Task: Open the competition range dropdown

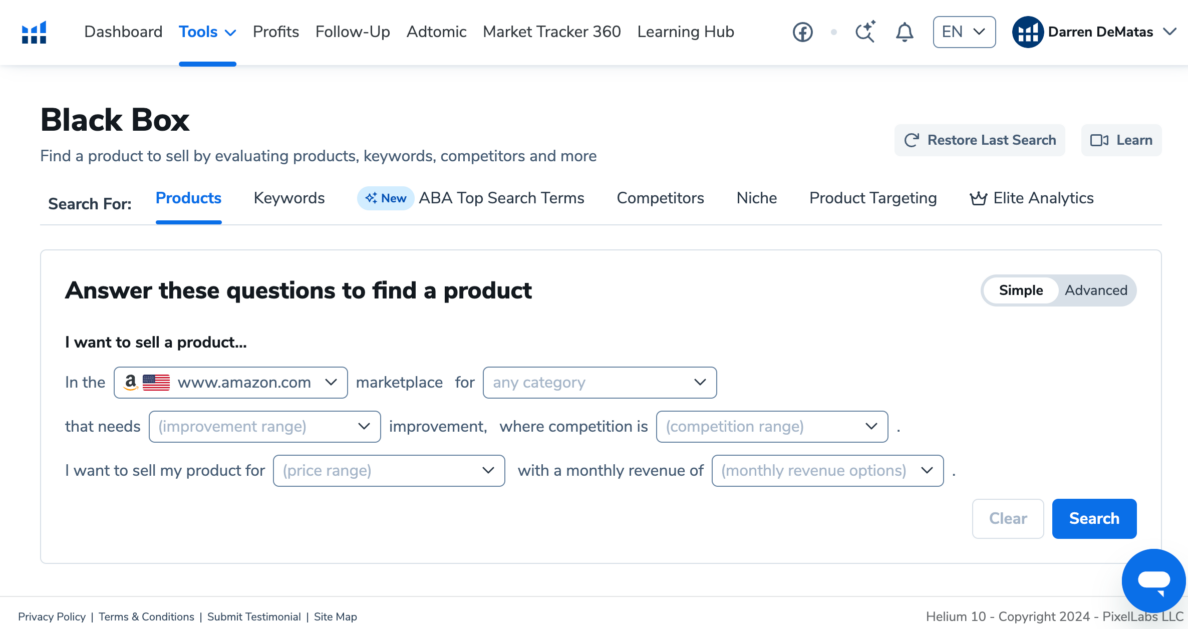Action: point(771,427)
